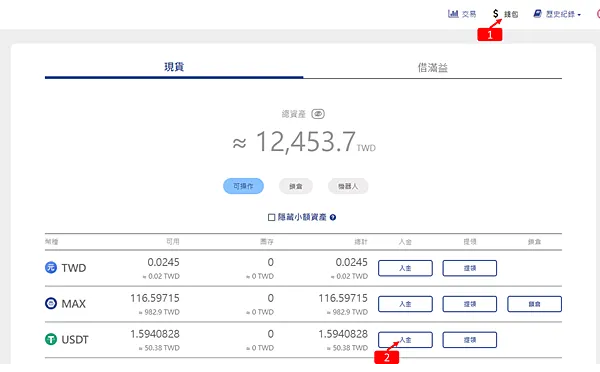
Task: Click 提領 withdraw button for MAX
Action: tap(470, 304)
